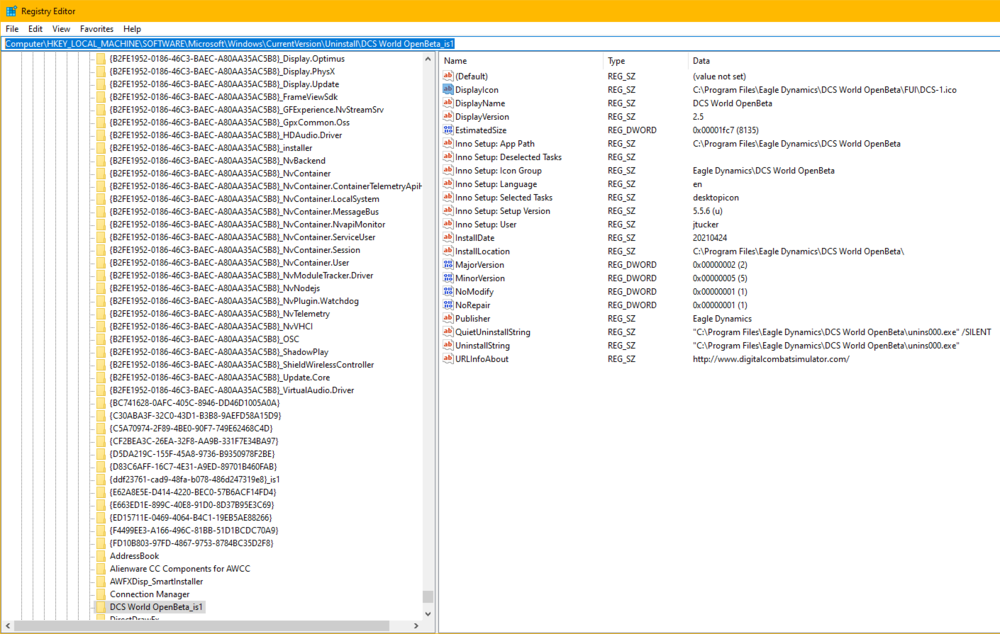Click the '5.5.6 (u)' setup version data
This screenshot has height=634, width=1000.
coord(708,210)
